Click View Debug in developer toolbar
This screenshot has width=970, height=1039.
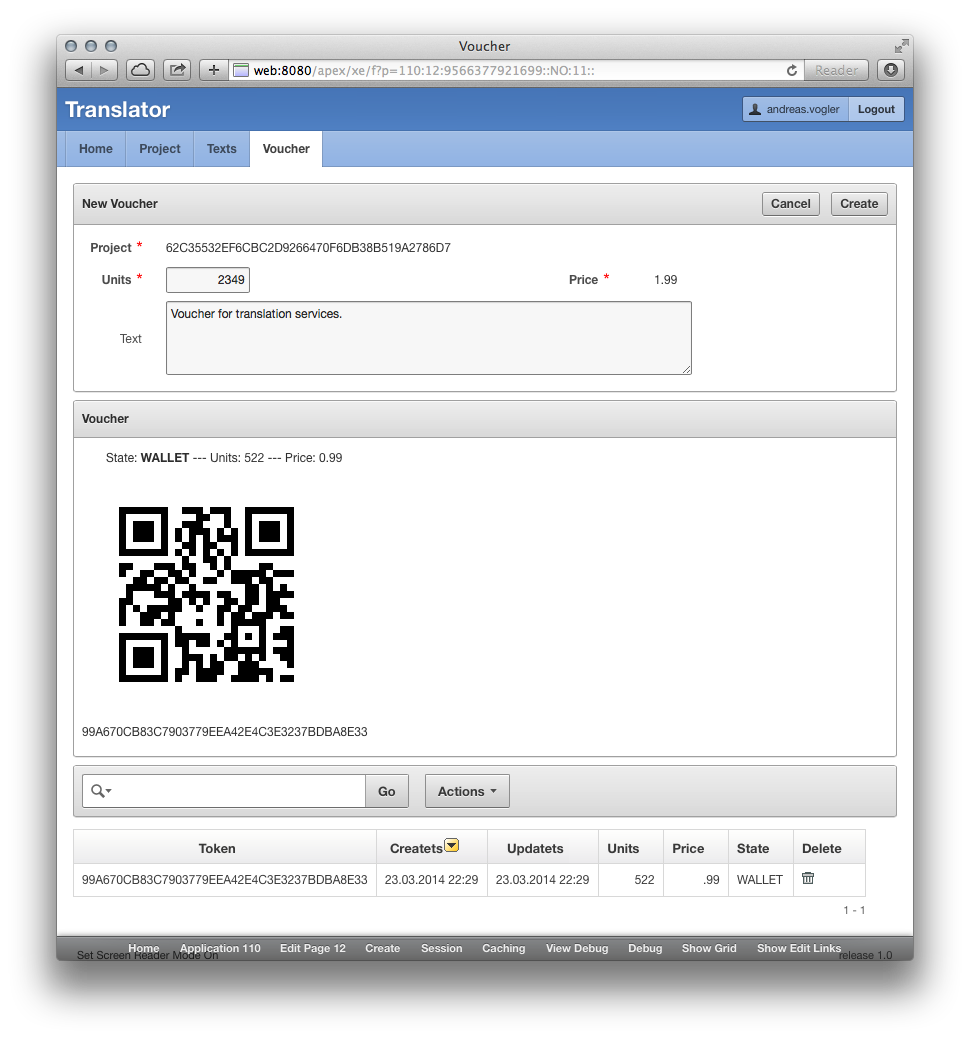coord(576,948)
